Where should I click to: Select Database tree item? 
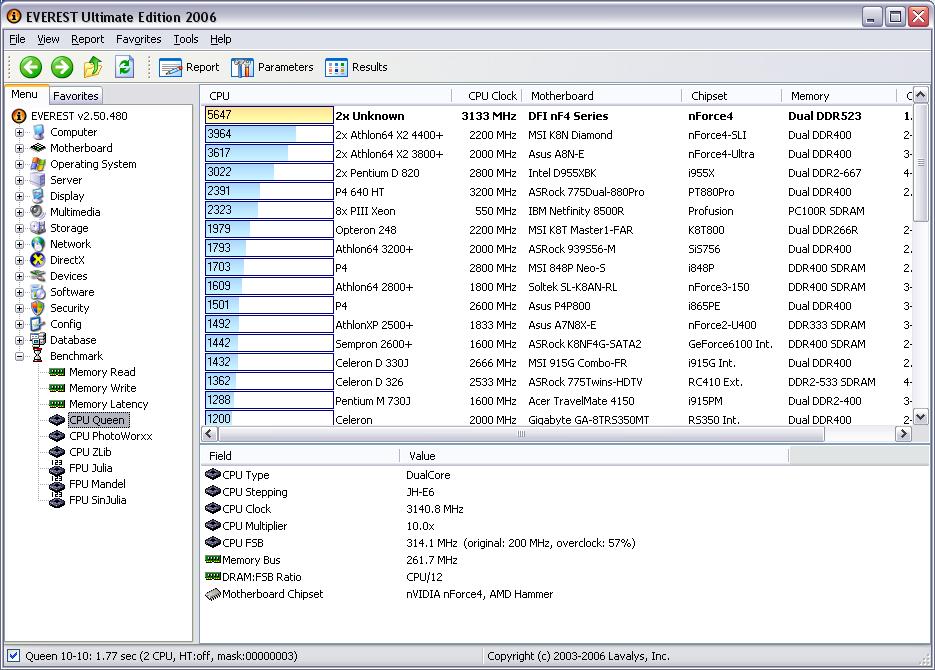click(x=73, y=340)
